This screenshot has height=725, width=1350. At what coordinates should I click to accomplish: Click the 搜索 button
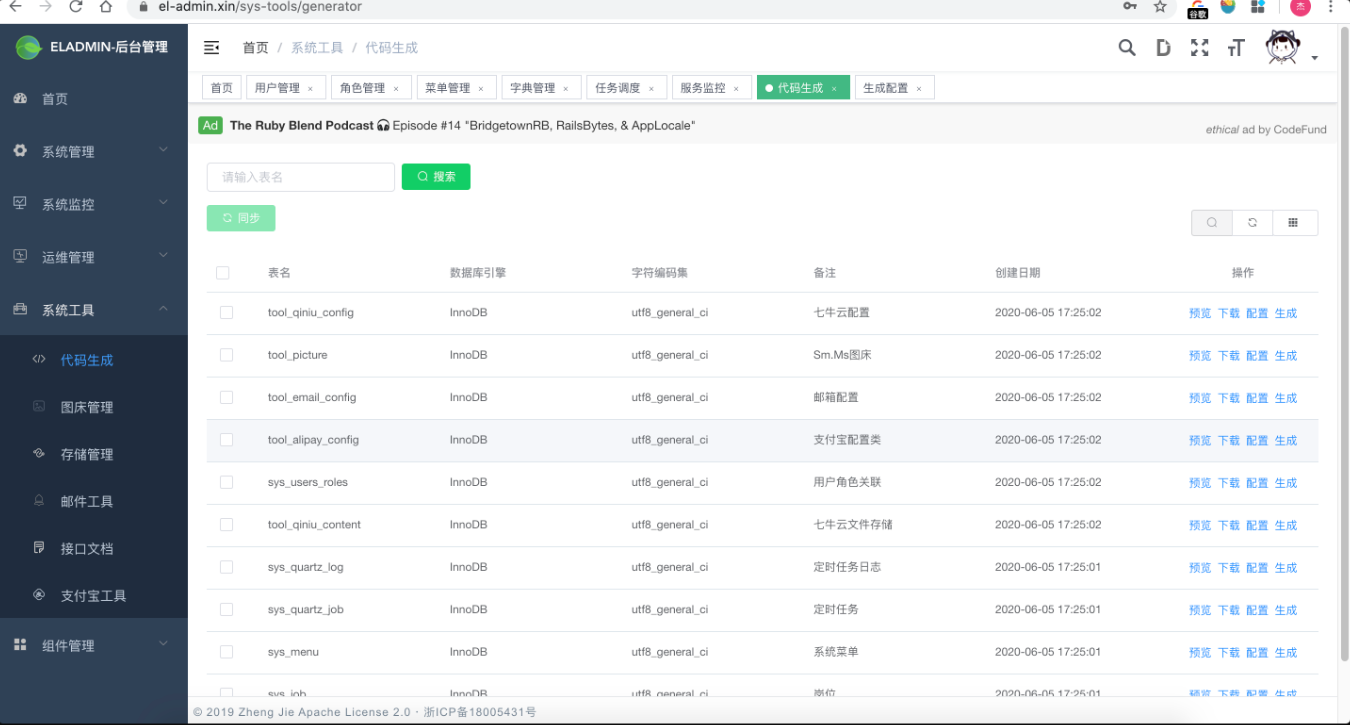[x=435, y=176]
